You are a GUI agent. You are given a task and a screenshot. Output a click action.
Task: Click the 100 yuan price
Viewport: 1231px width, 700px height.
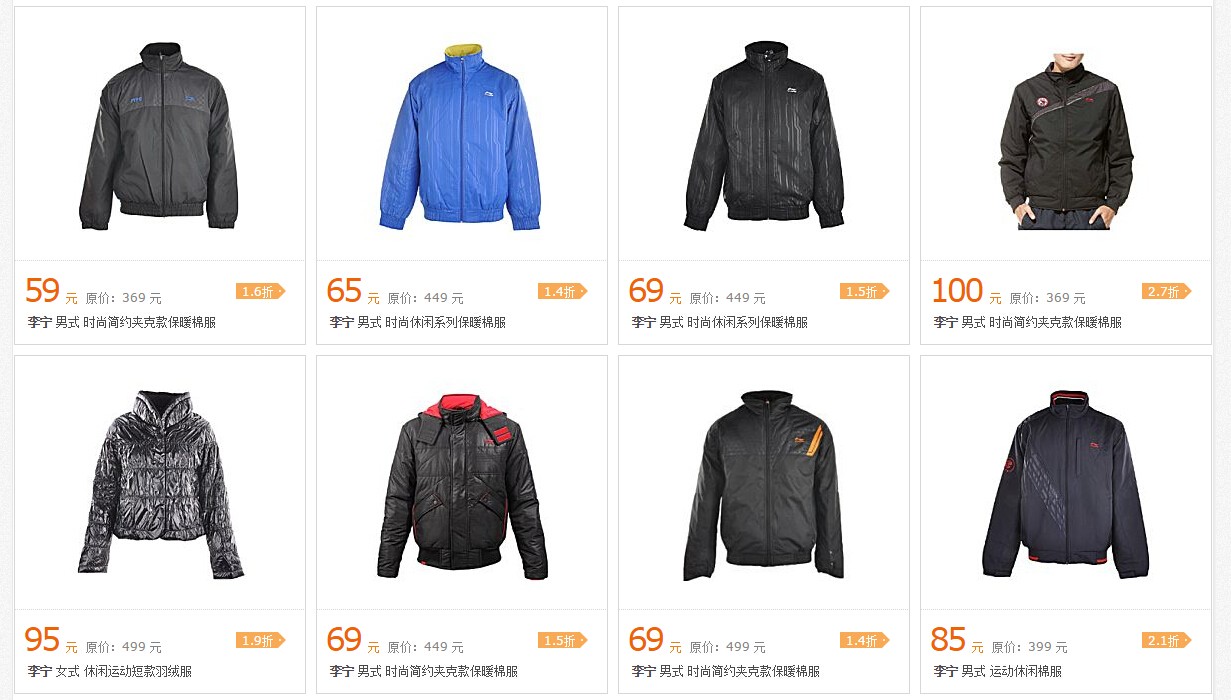958,291
